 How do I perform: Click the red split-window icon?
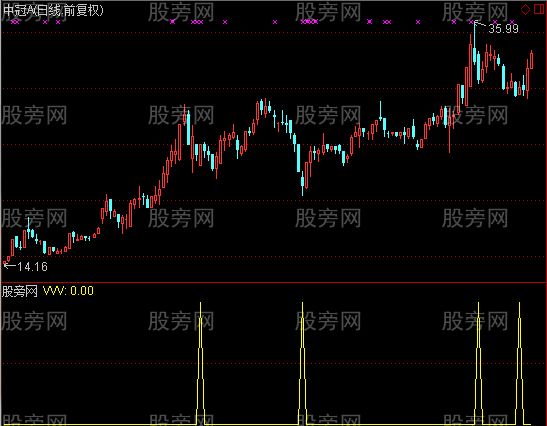(x=539, y=9)
